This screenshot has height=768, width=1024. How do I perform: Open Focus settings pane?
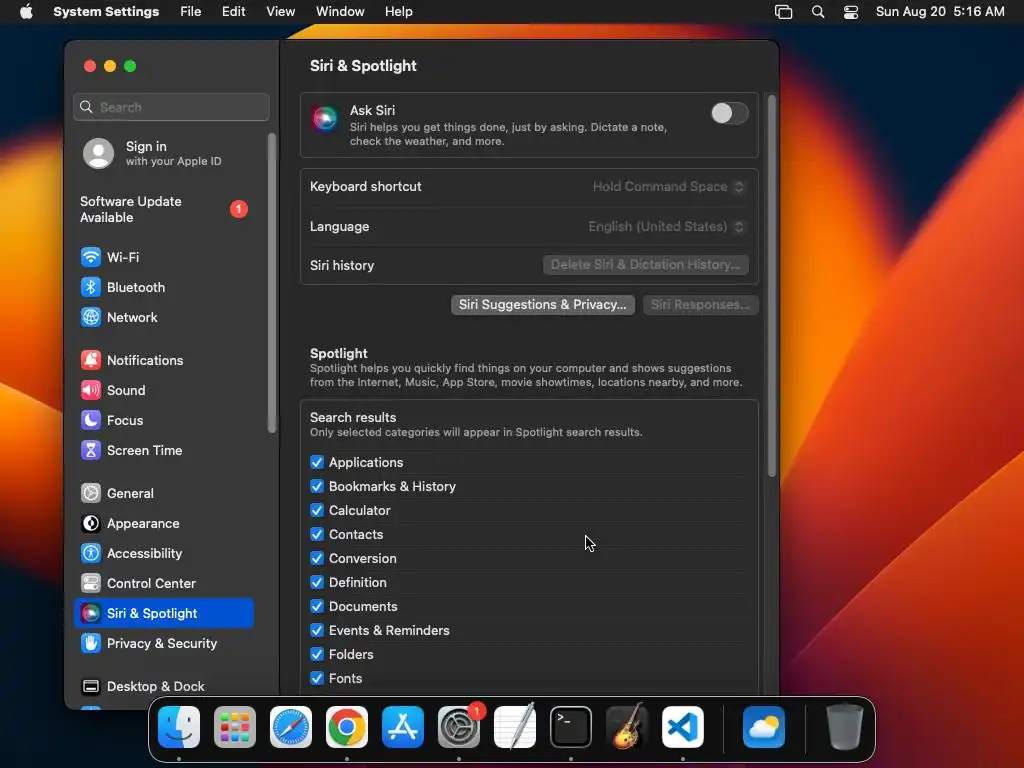click(x=163, y=421)
